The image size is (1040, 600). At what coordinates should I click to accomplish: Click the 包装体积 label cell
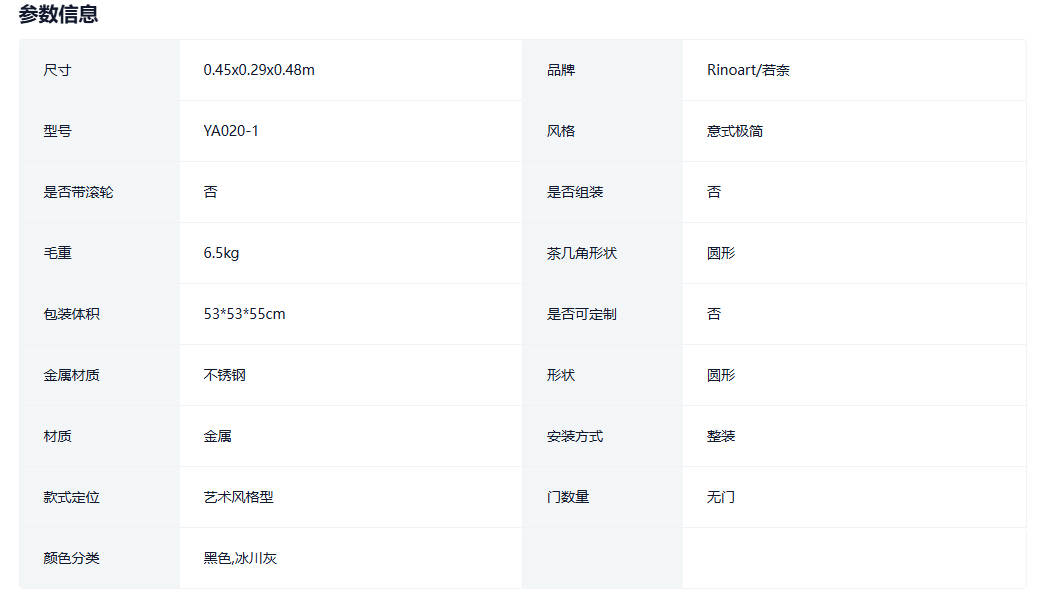tap(72, 314)
